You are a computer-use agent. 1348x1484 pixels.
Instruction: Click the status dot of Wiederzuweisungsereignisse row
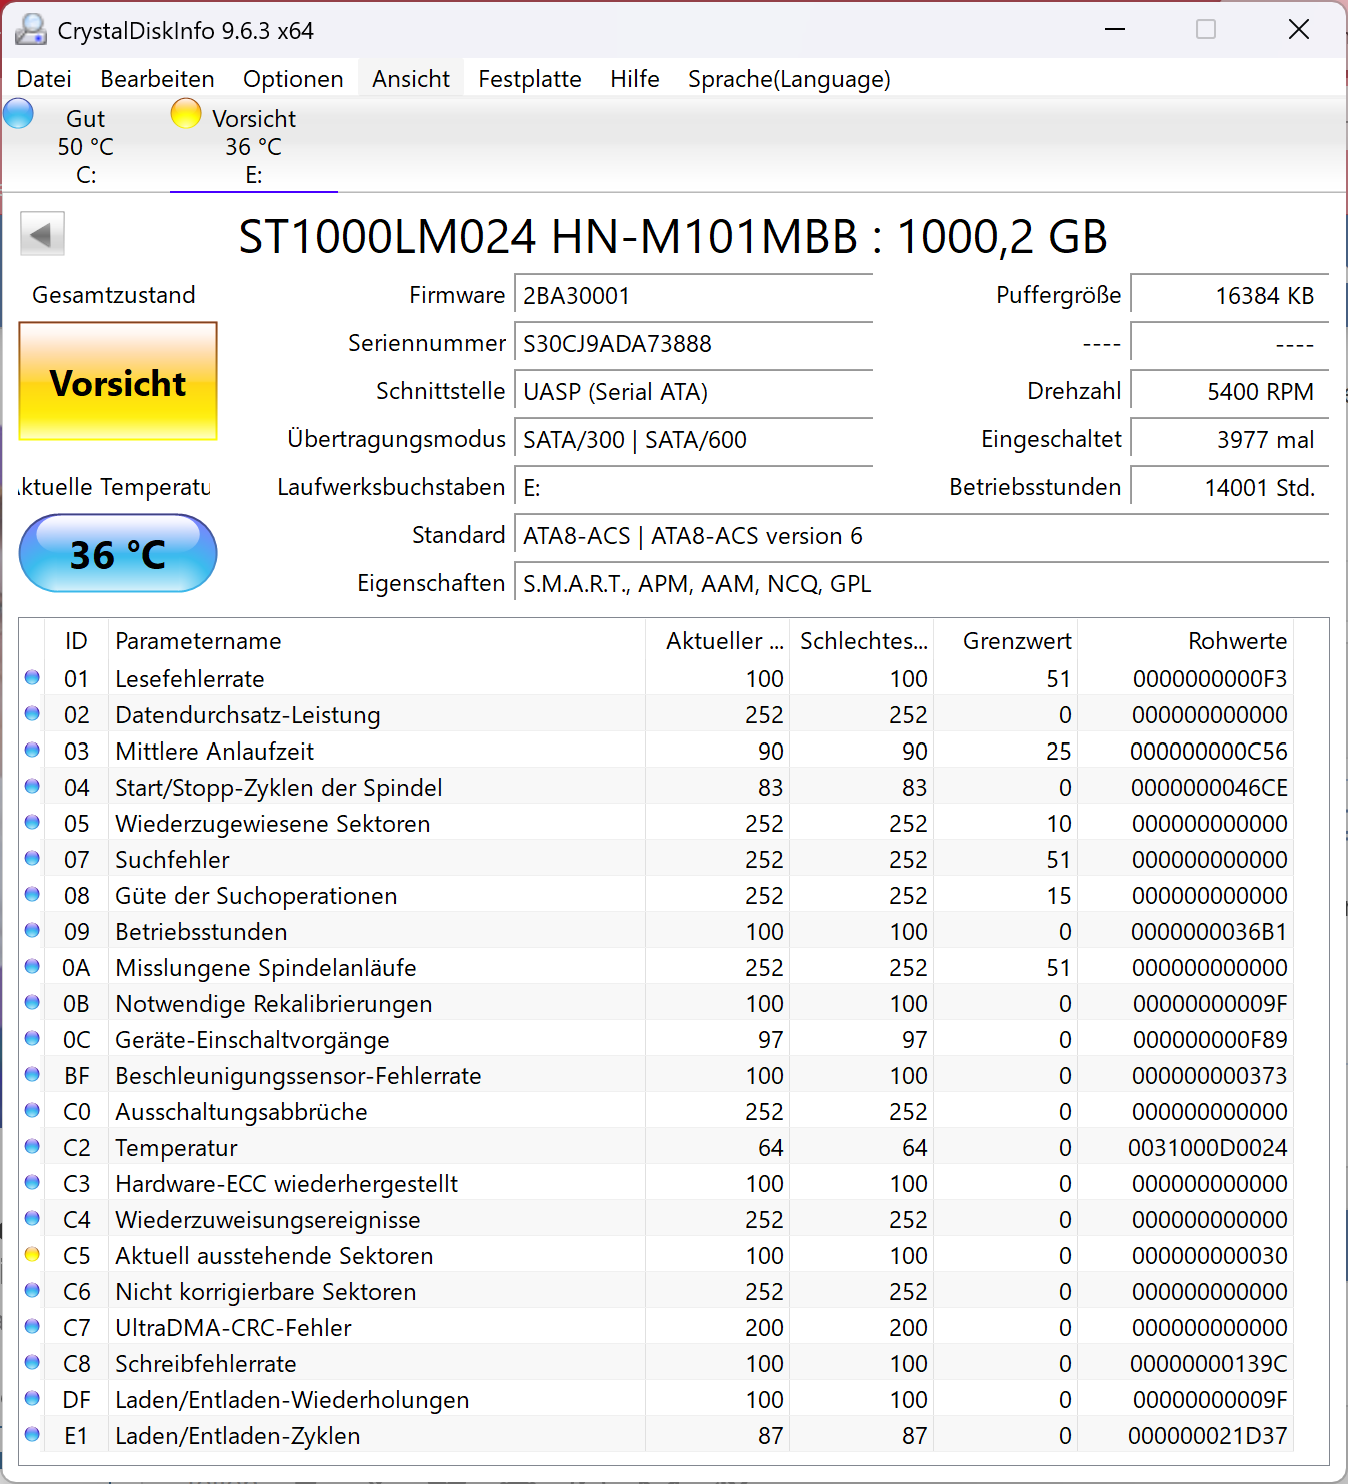click(x=32, y=1218)
